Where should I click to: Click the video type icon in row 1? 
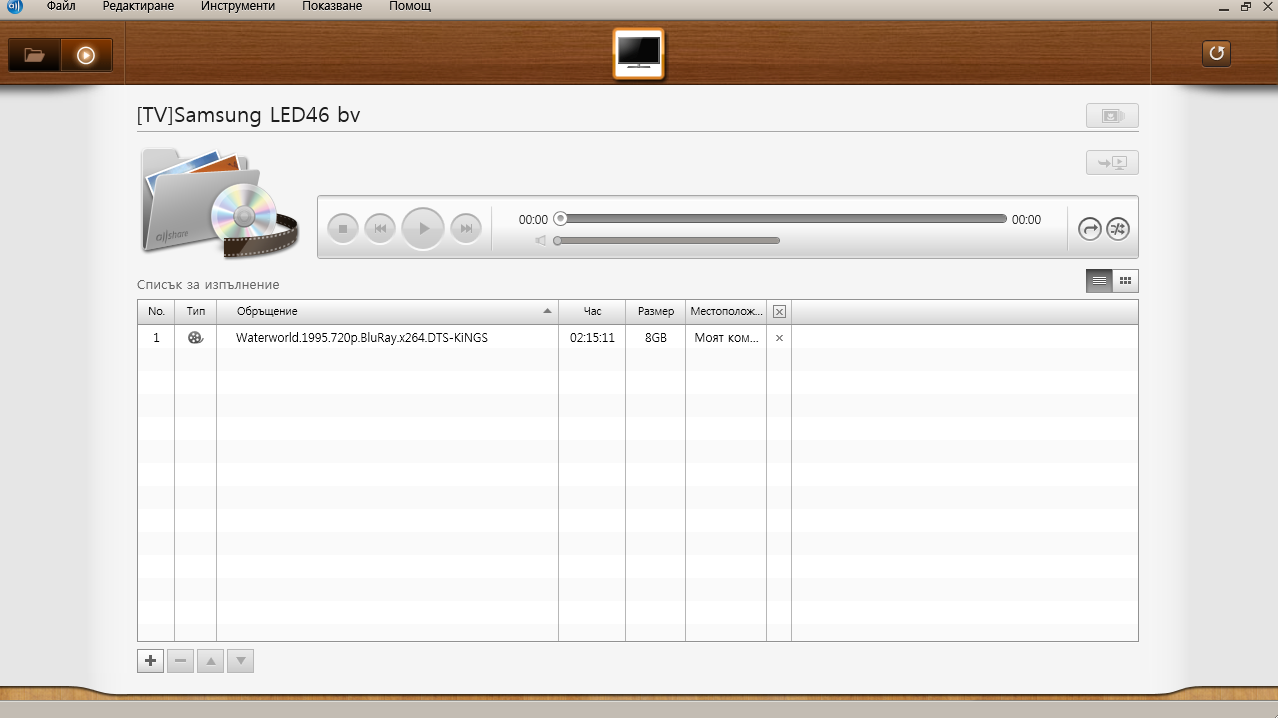point(196,338)
